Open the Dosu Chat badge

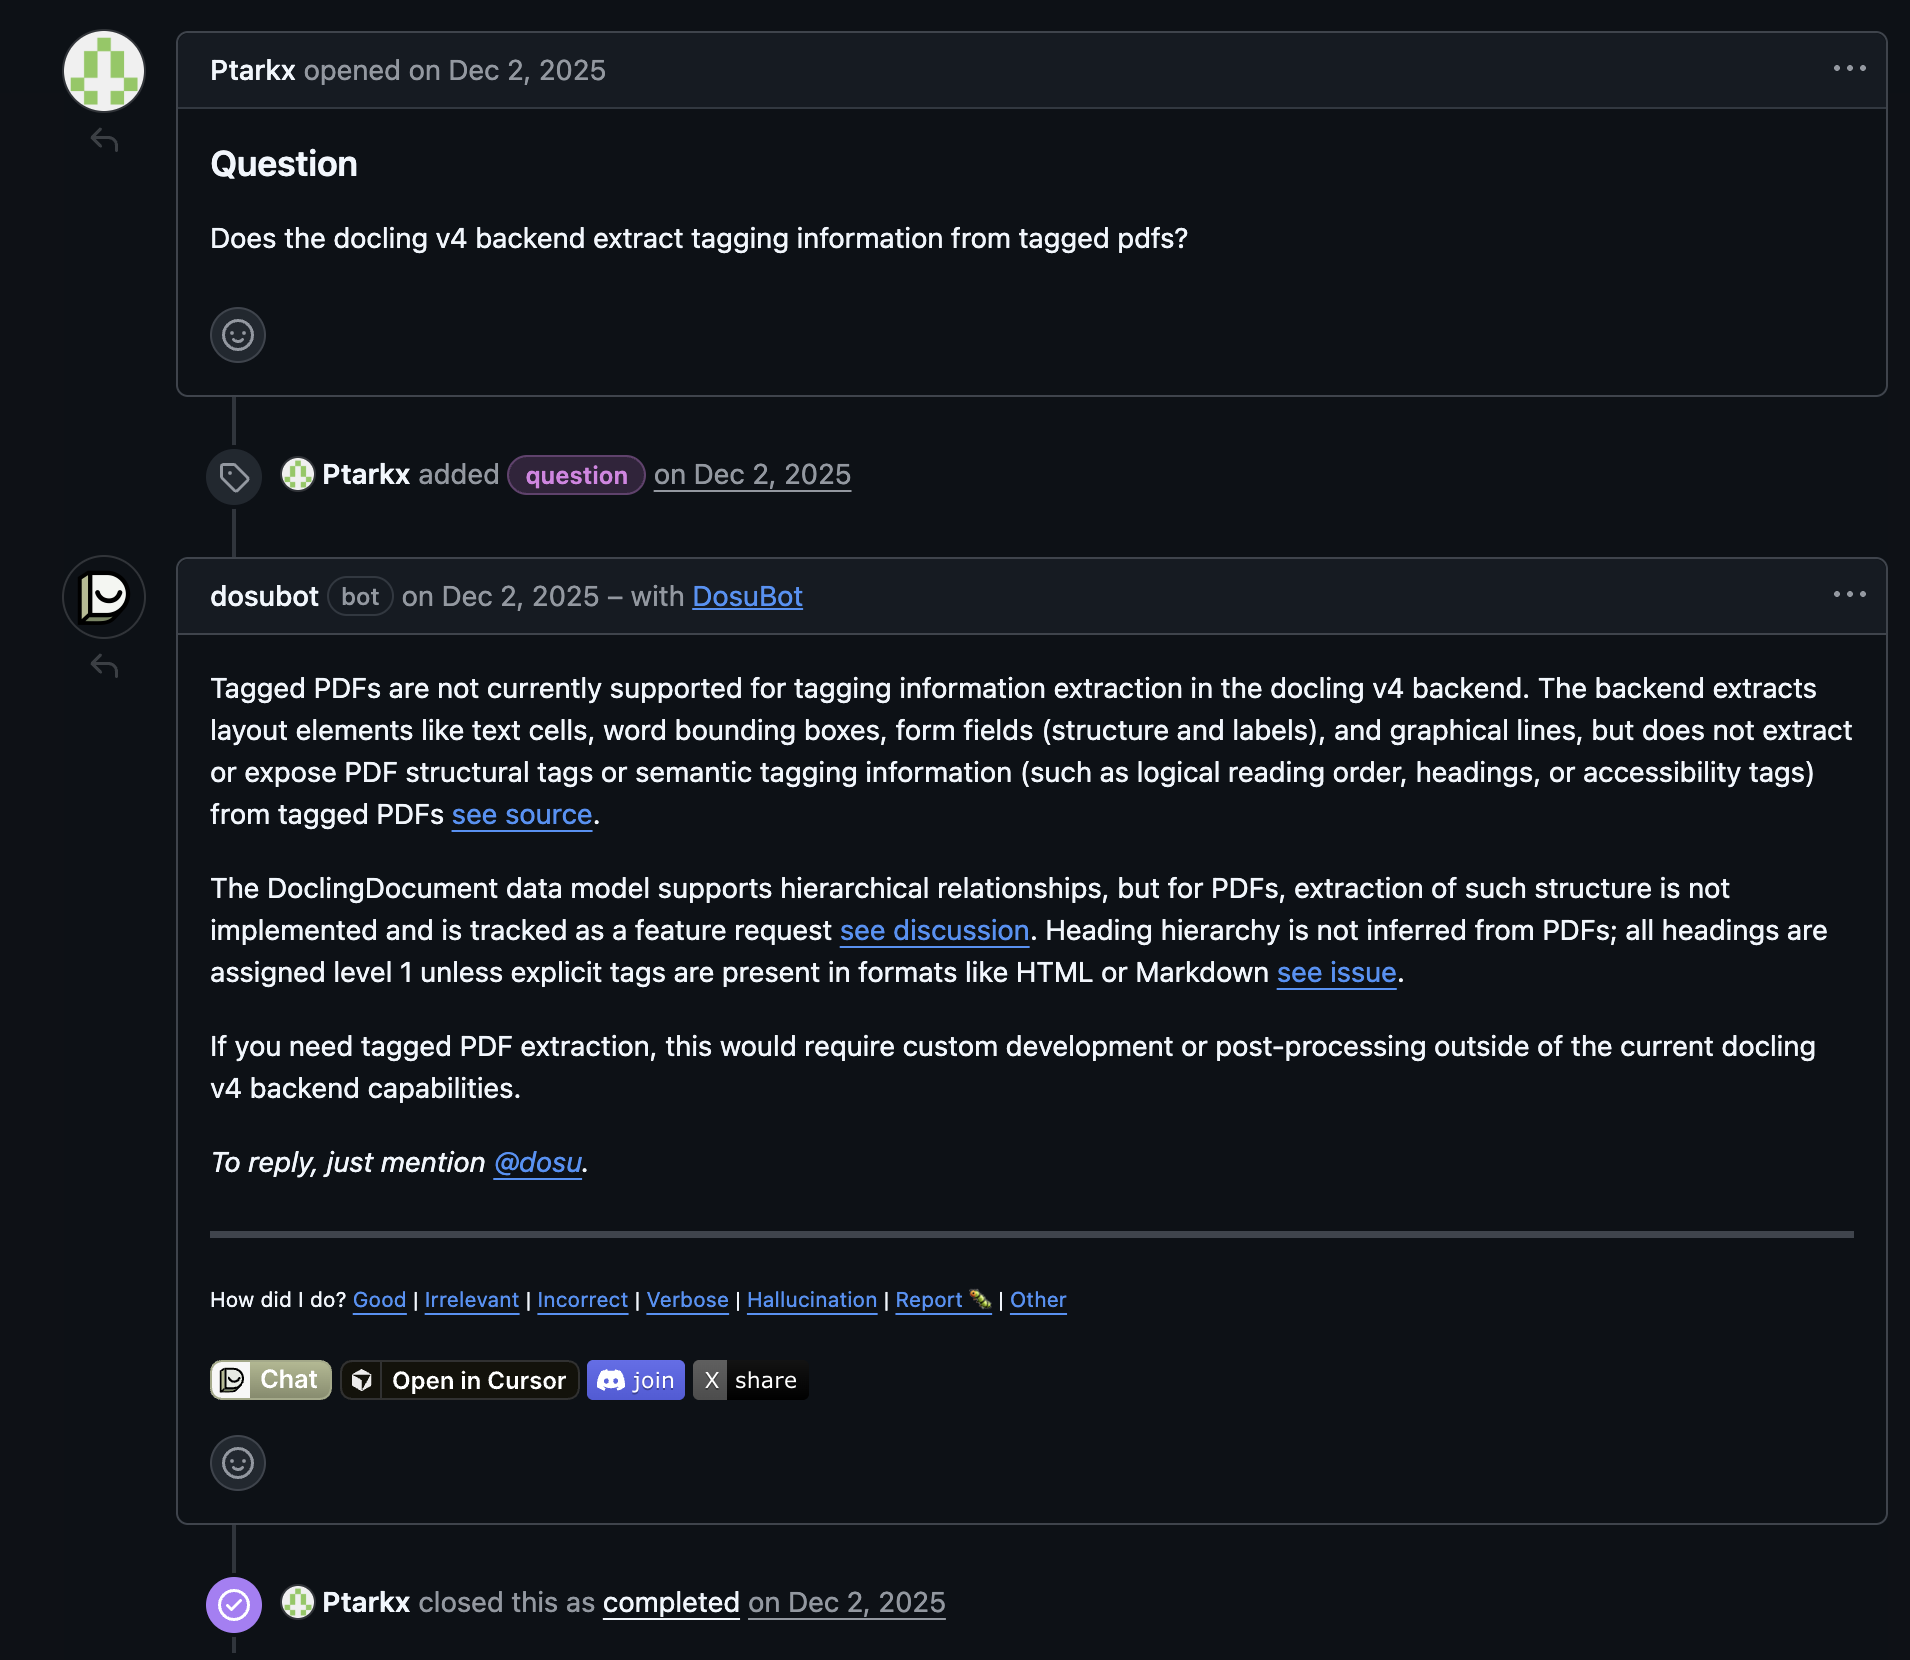270,1380
